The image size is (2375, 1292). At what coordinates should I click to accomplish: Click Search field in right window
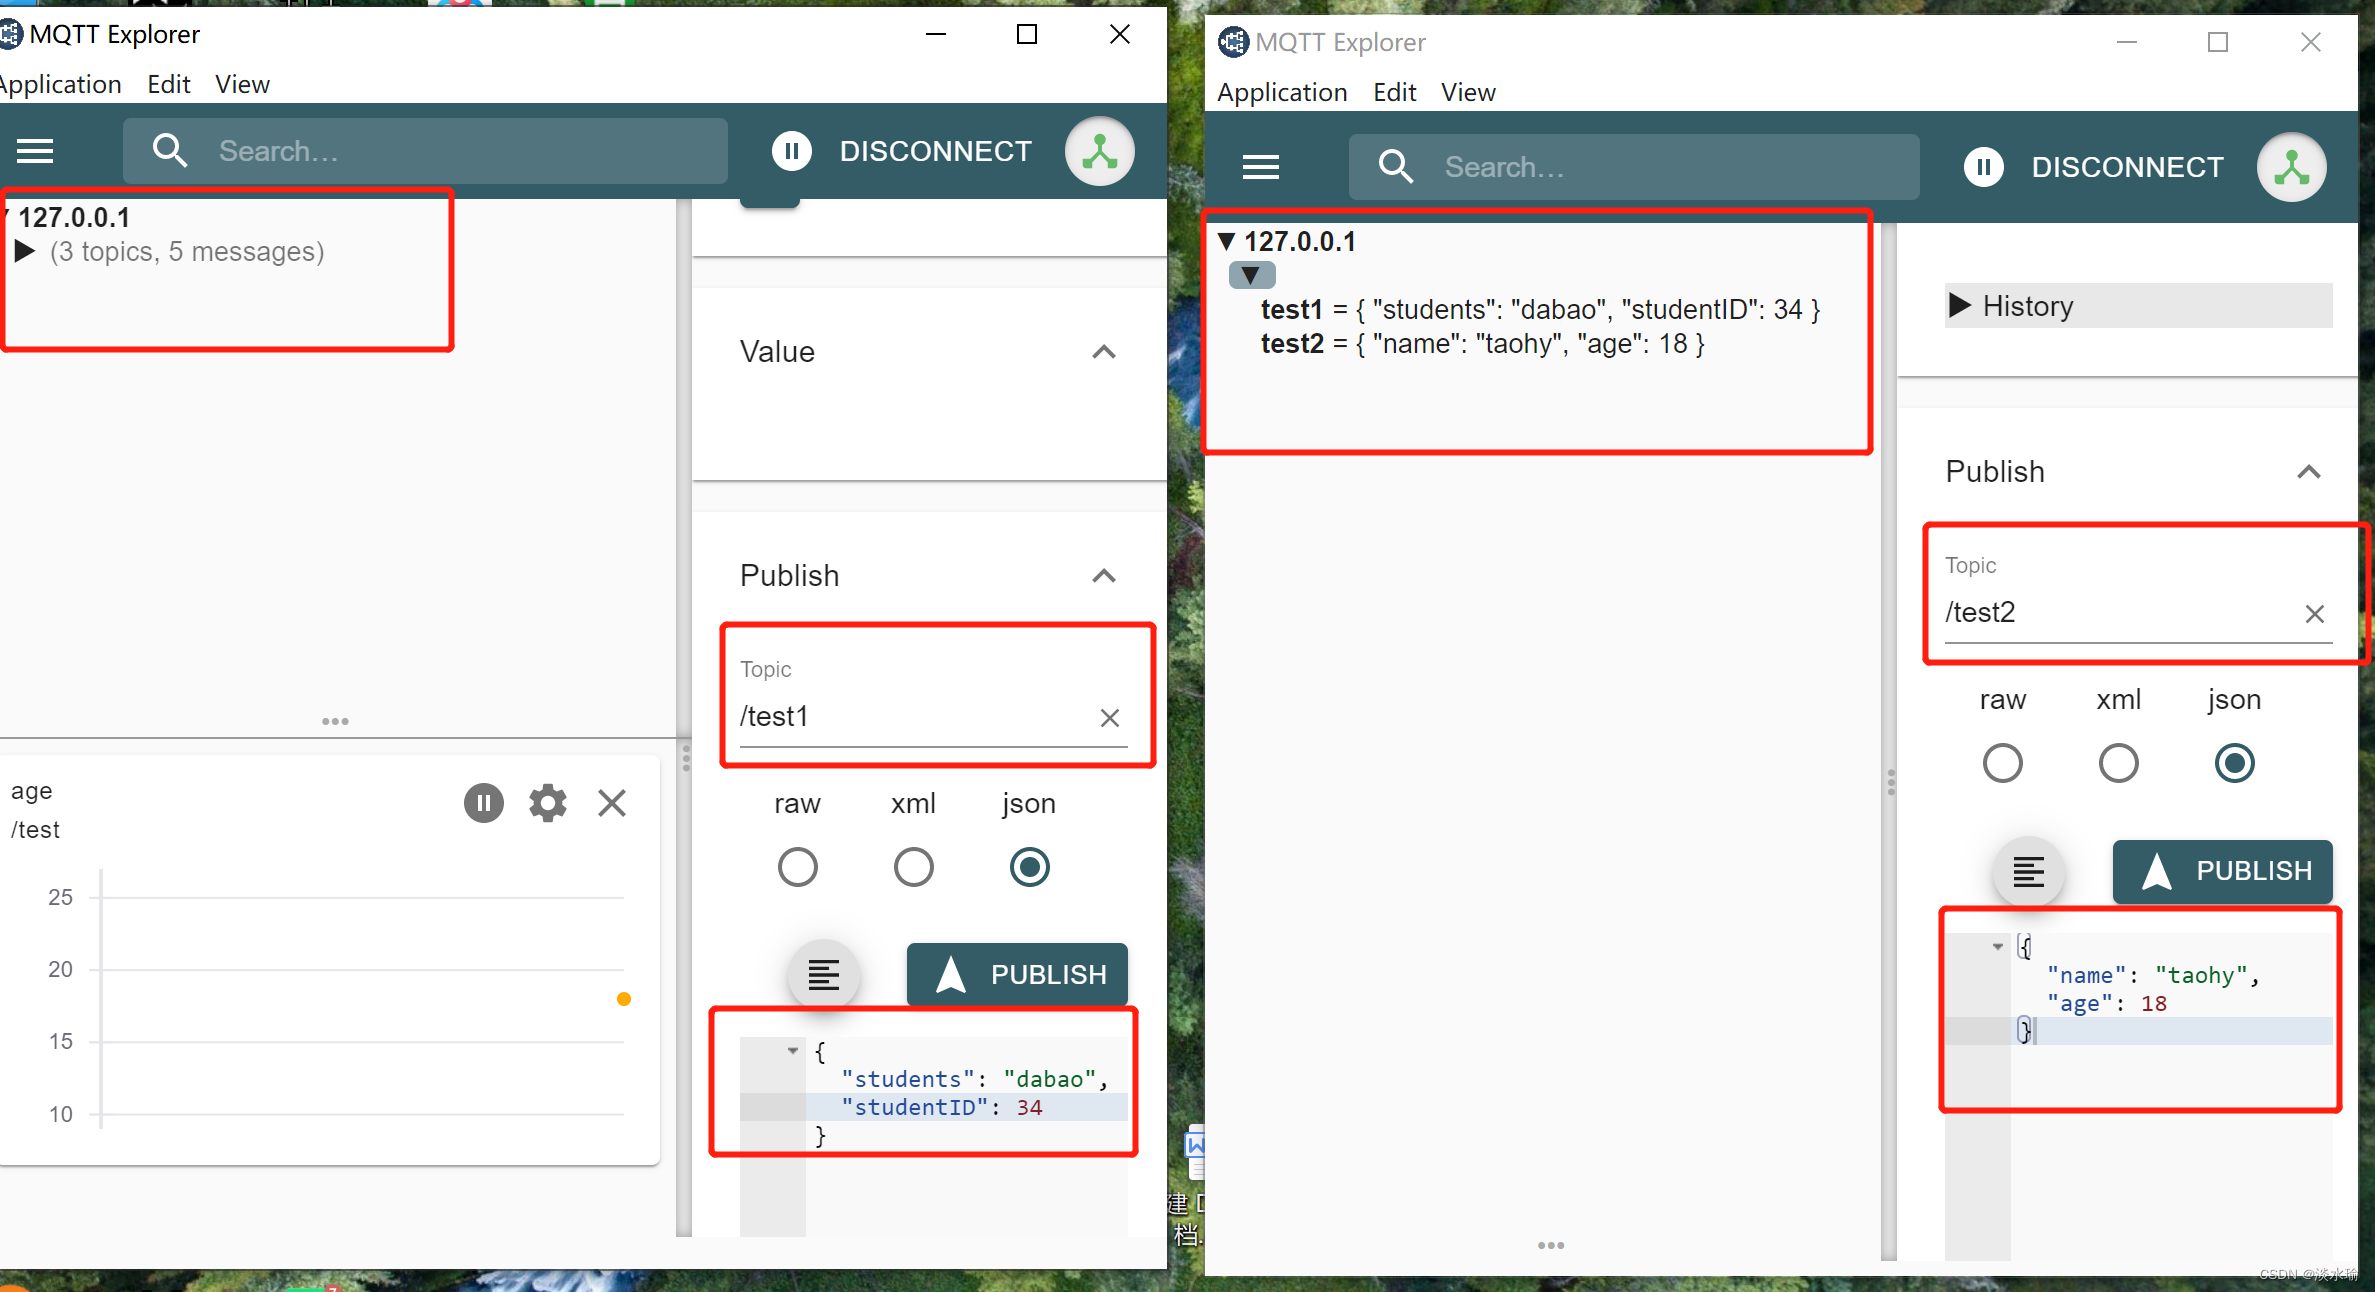pos(1634,167)
